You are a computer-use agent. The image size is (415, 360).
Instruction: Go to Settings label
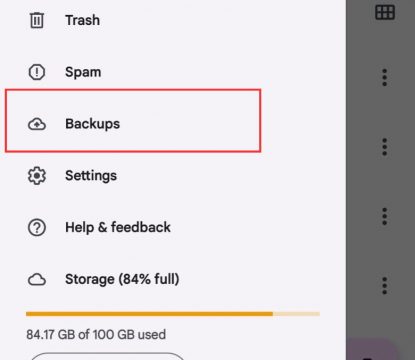coord(91,176)
